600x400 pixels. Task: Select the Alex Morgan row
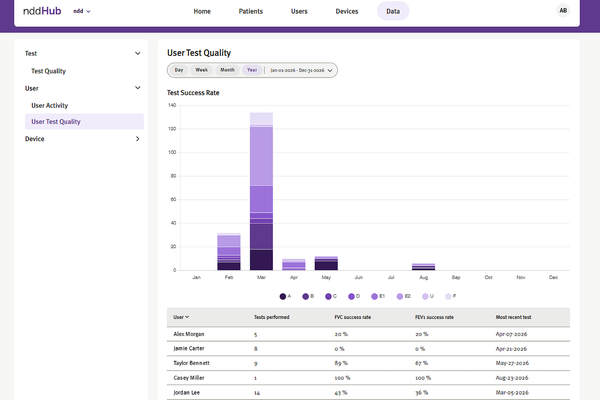(x=368, y=334)
